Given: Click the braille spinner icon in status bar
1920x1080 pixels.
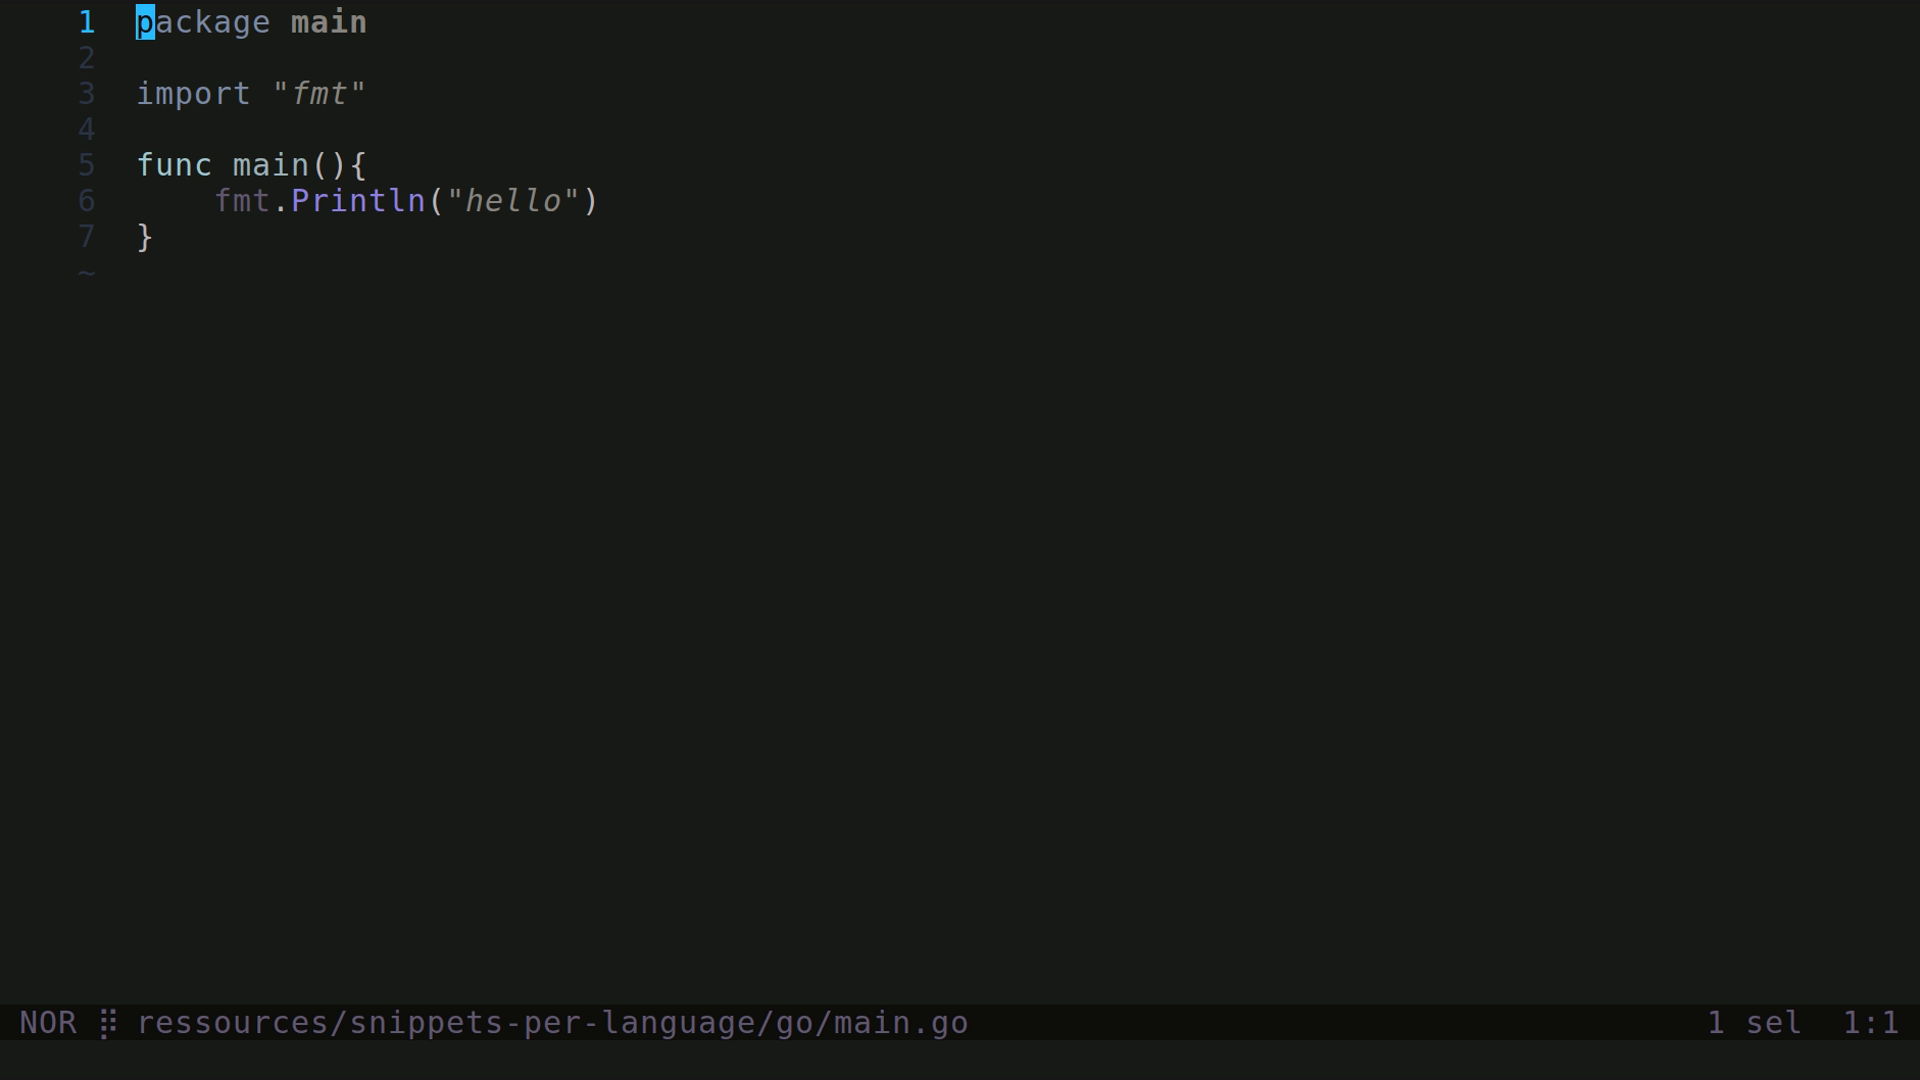Looking at the screenshot, I should tap(108, 1023).
